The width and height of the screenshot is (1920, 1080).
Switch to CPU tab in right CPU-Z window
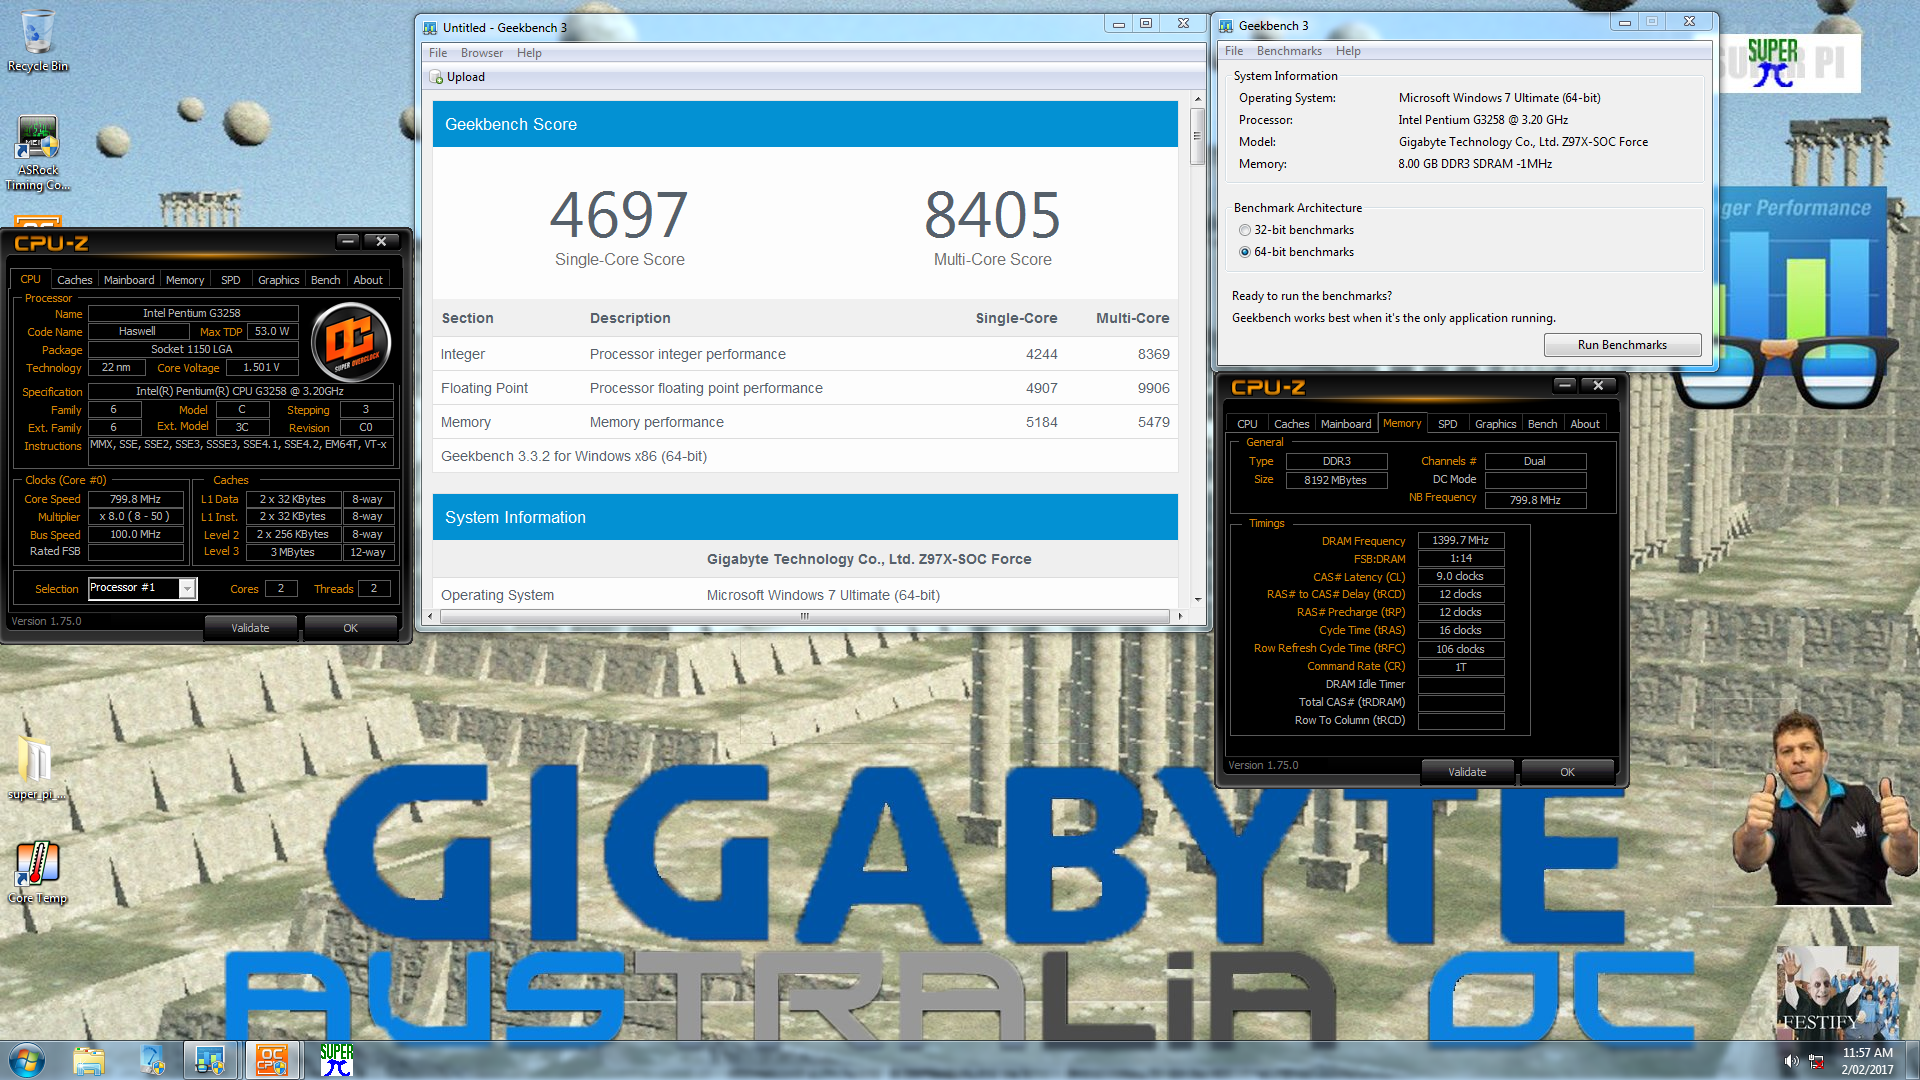pyautogui.click(x=1247, y=424)
